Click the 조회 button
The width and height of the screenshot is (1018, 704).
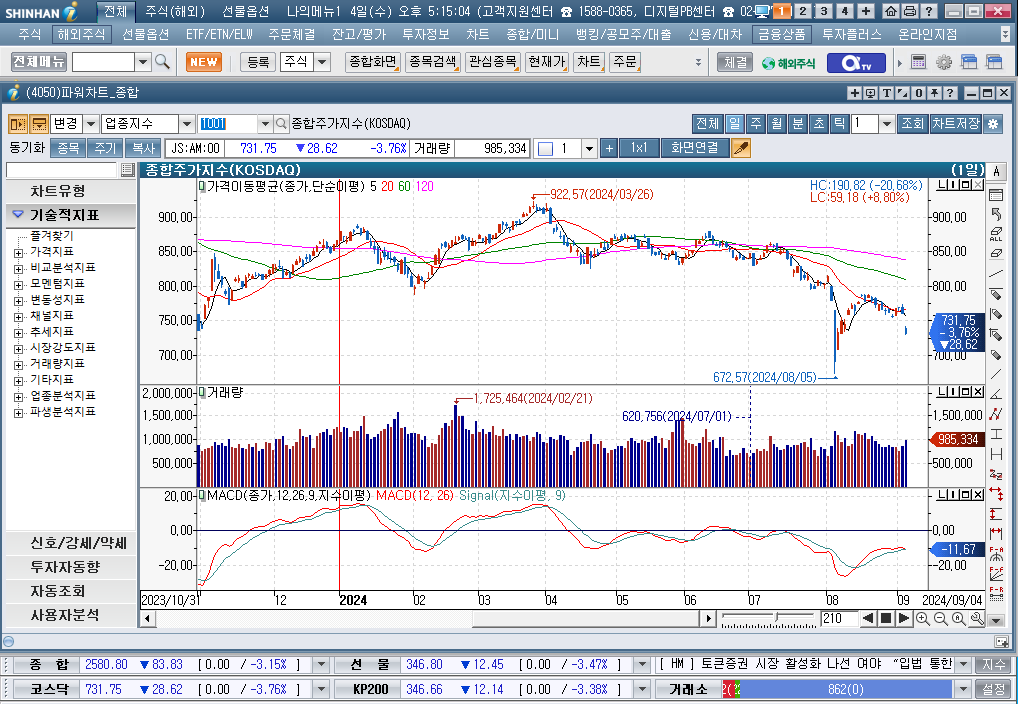pos(912,123)
